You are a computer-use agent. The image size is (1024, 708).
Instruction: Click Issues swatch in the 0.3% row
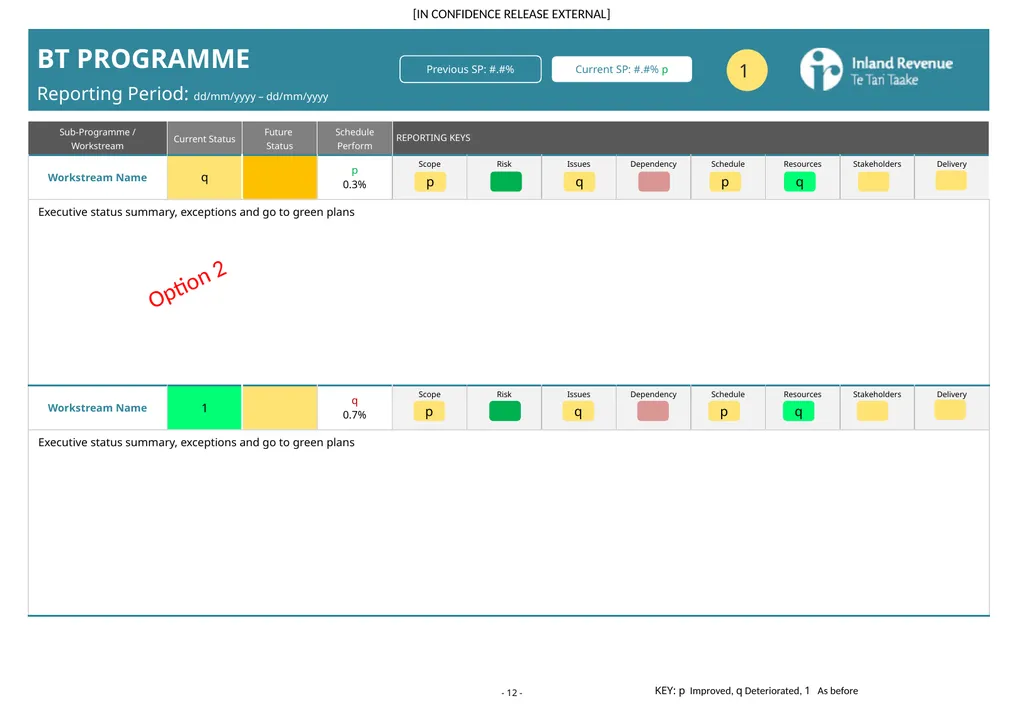[579, 182]
